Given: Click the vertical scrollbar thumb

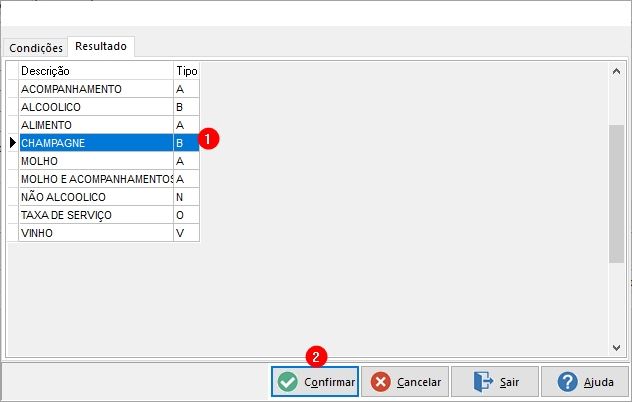Looking at the screenshot, I should click(616, 194).
